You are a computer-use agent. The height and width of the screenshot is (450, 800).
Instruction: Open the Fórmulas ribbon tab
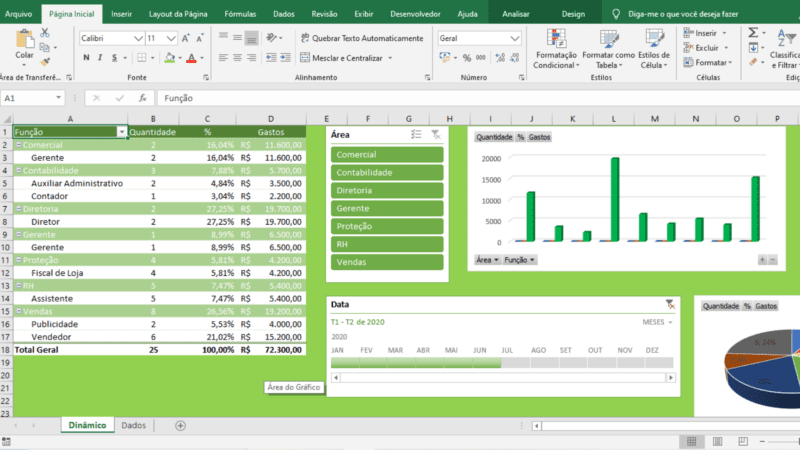click(239, 15)
